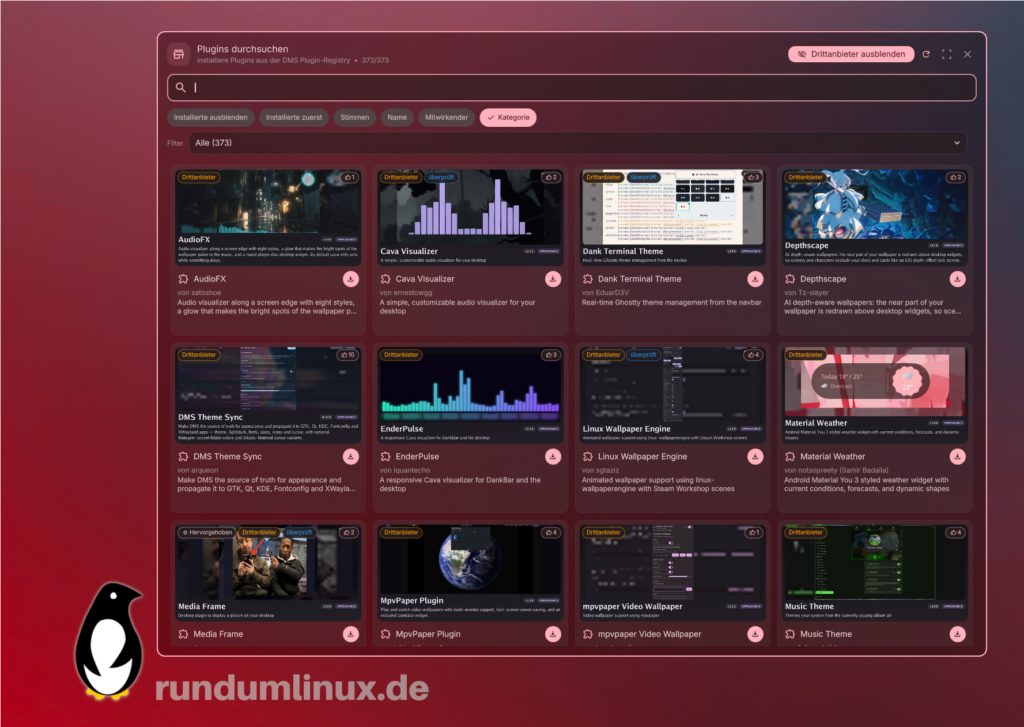The image size is (1024, 727).
Task: Download the DMS Theme Sync plugin
Action: 351,457
